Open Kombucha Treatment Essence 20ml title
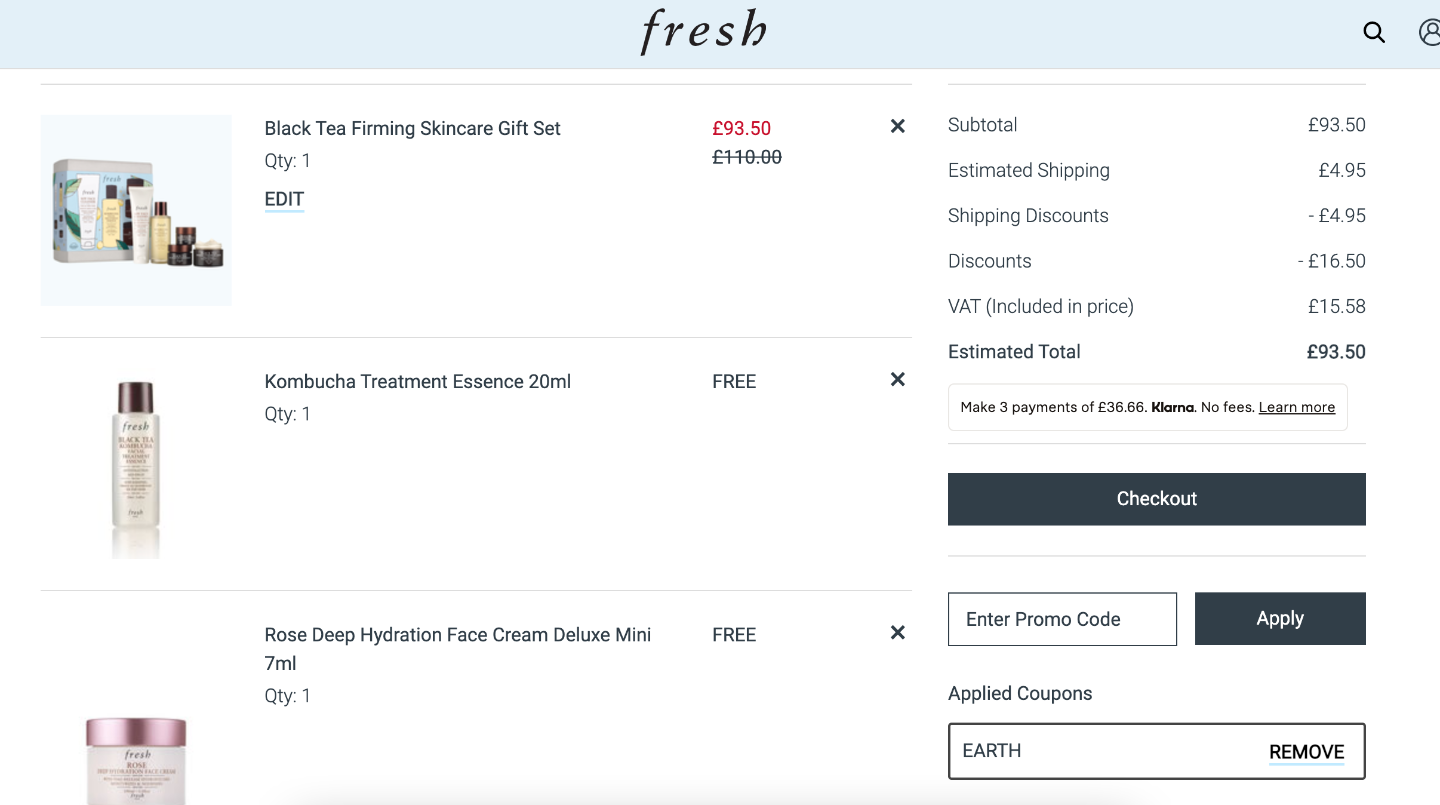The width and height of the screenshot is (1440, 805). pos(418,381)
